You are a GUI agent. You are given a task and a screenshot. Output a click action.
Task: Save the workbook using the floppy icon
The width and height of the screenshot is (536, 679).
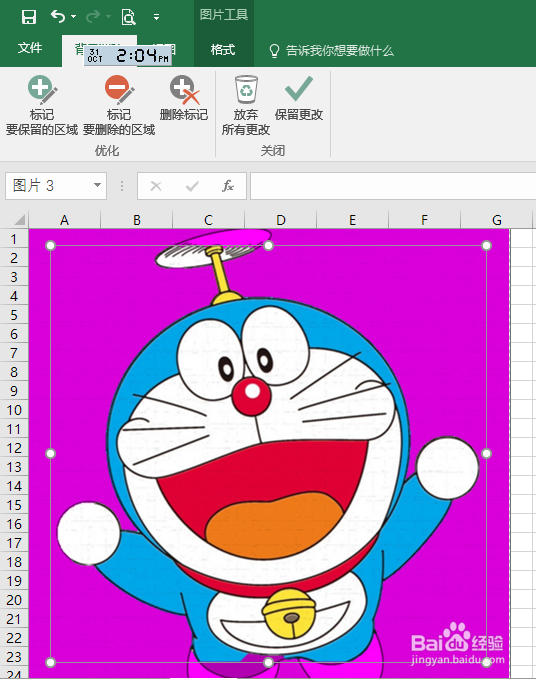[29, 17]
